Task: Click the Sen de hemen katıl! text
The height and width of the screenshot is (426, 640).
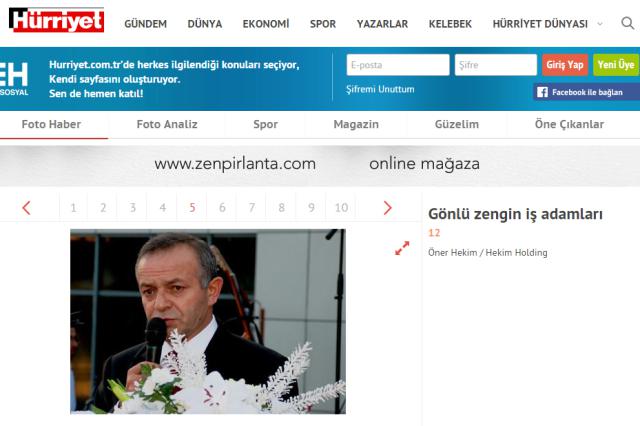Action: tap(96, 93)
